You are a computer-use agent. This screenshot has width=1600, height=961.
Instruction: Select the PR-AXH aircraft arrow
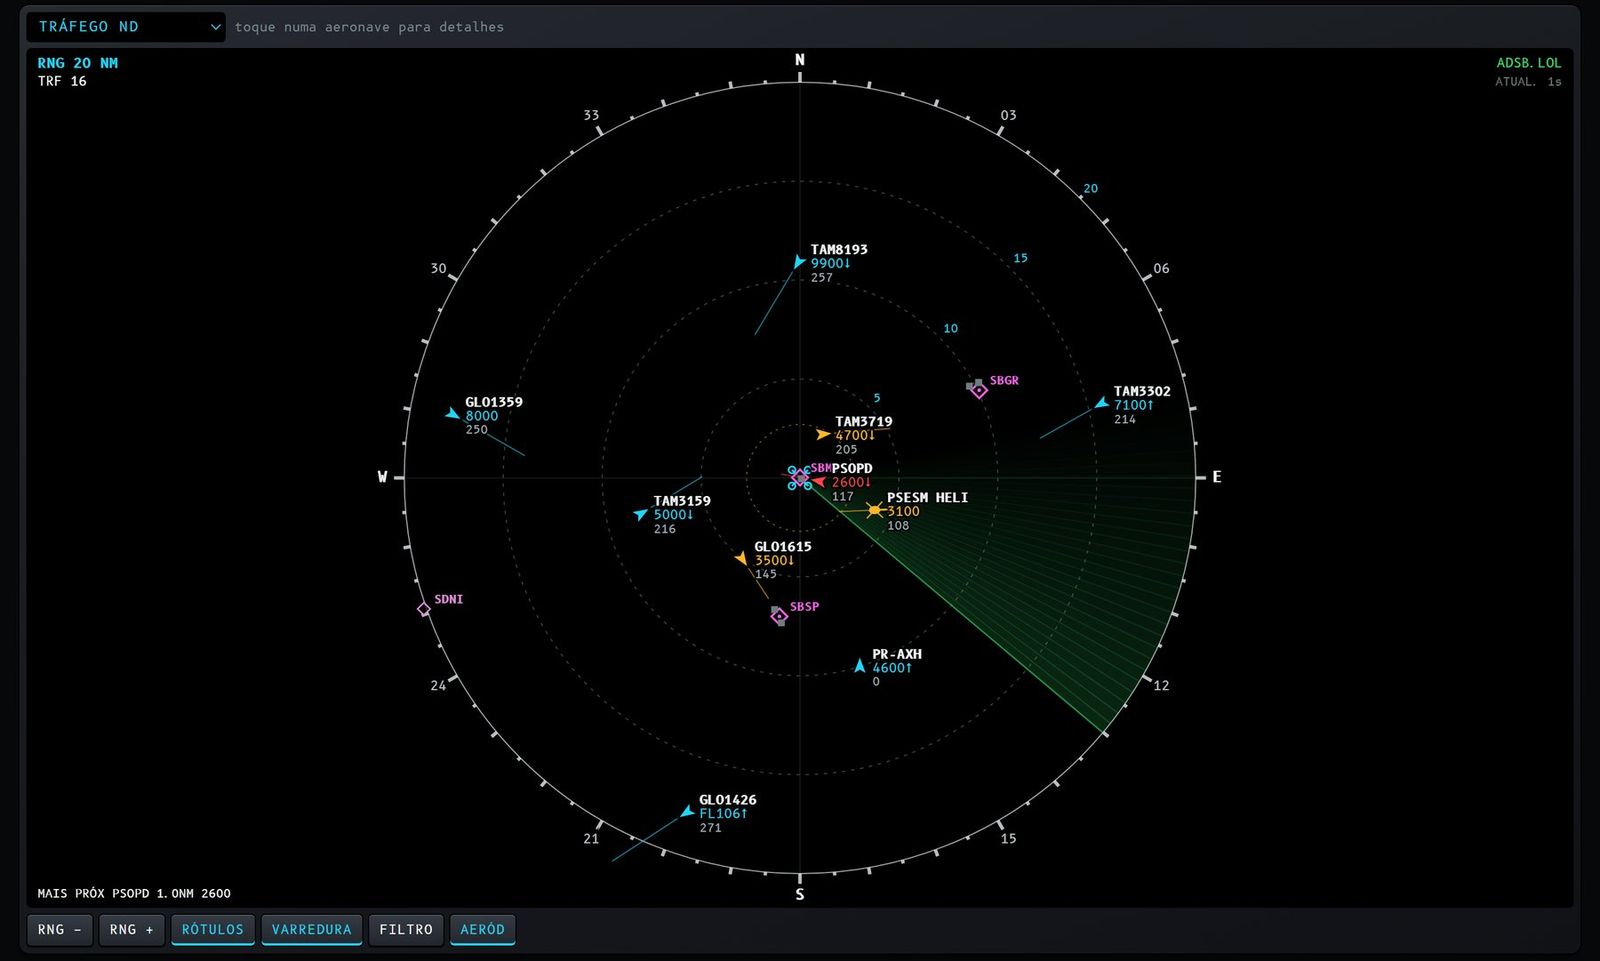[x=860, y=665]
